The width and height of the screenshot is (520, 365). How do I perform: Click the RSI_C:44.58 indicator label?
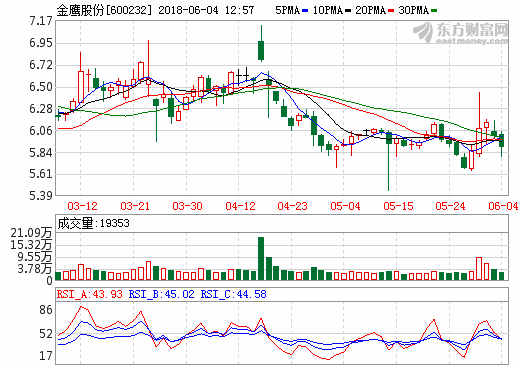233,294
